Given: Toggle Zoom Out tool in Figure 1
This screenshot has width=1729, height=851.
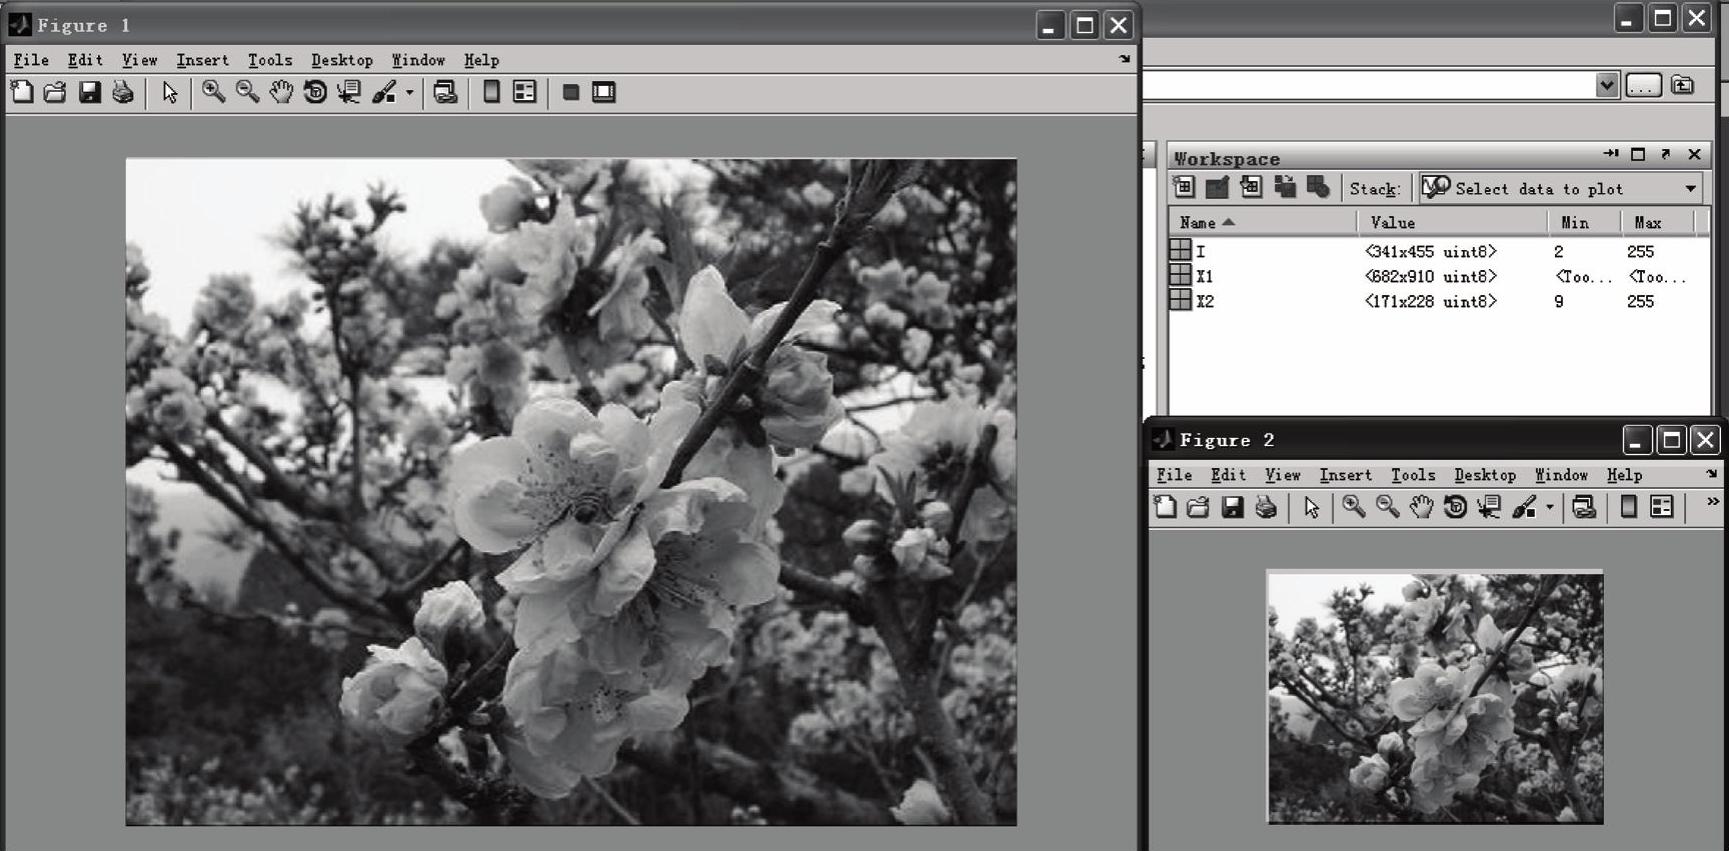Looking at the screenshot, I should pyautogui.click(x=247, y=93).
